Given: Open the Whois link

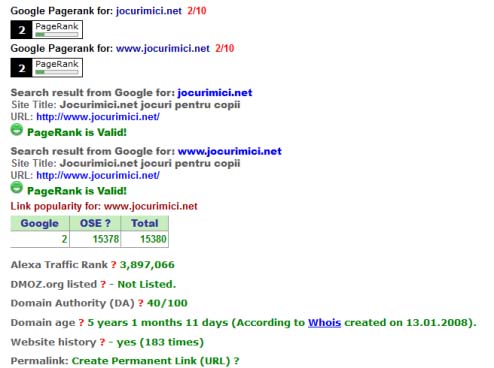Looking at the screenshot, I should coord(324,323).
